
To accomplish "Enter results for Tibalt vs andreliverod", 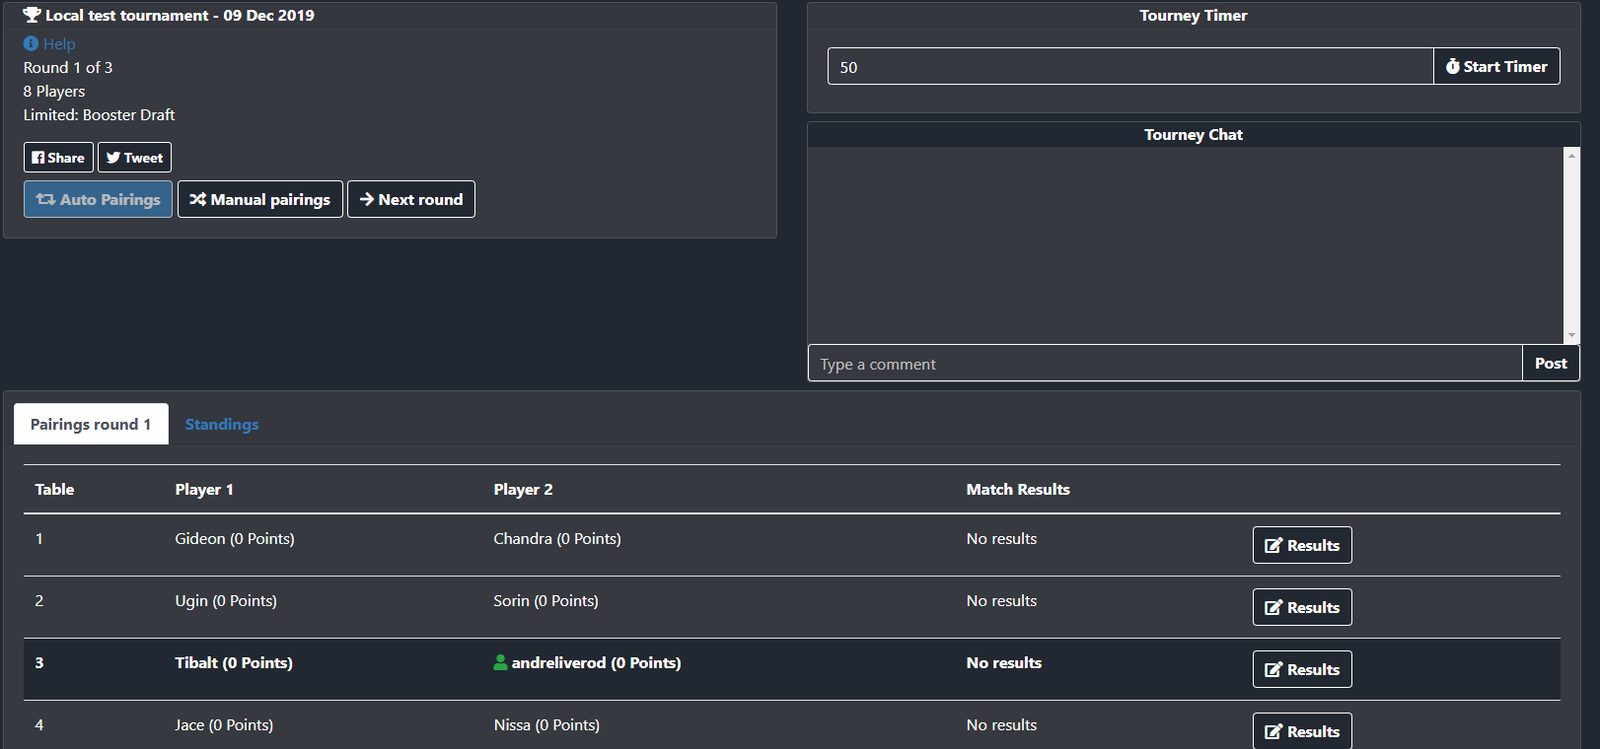I will coord(1302,670).
